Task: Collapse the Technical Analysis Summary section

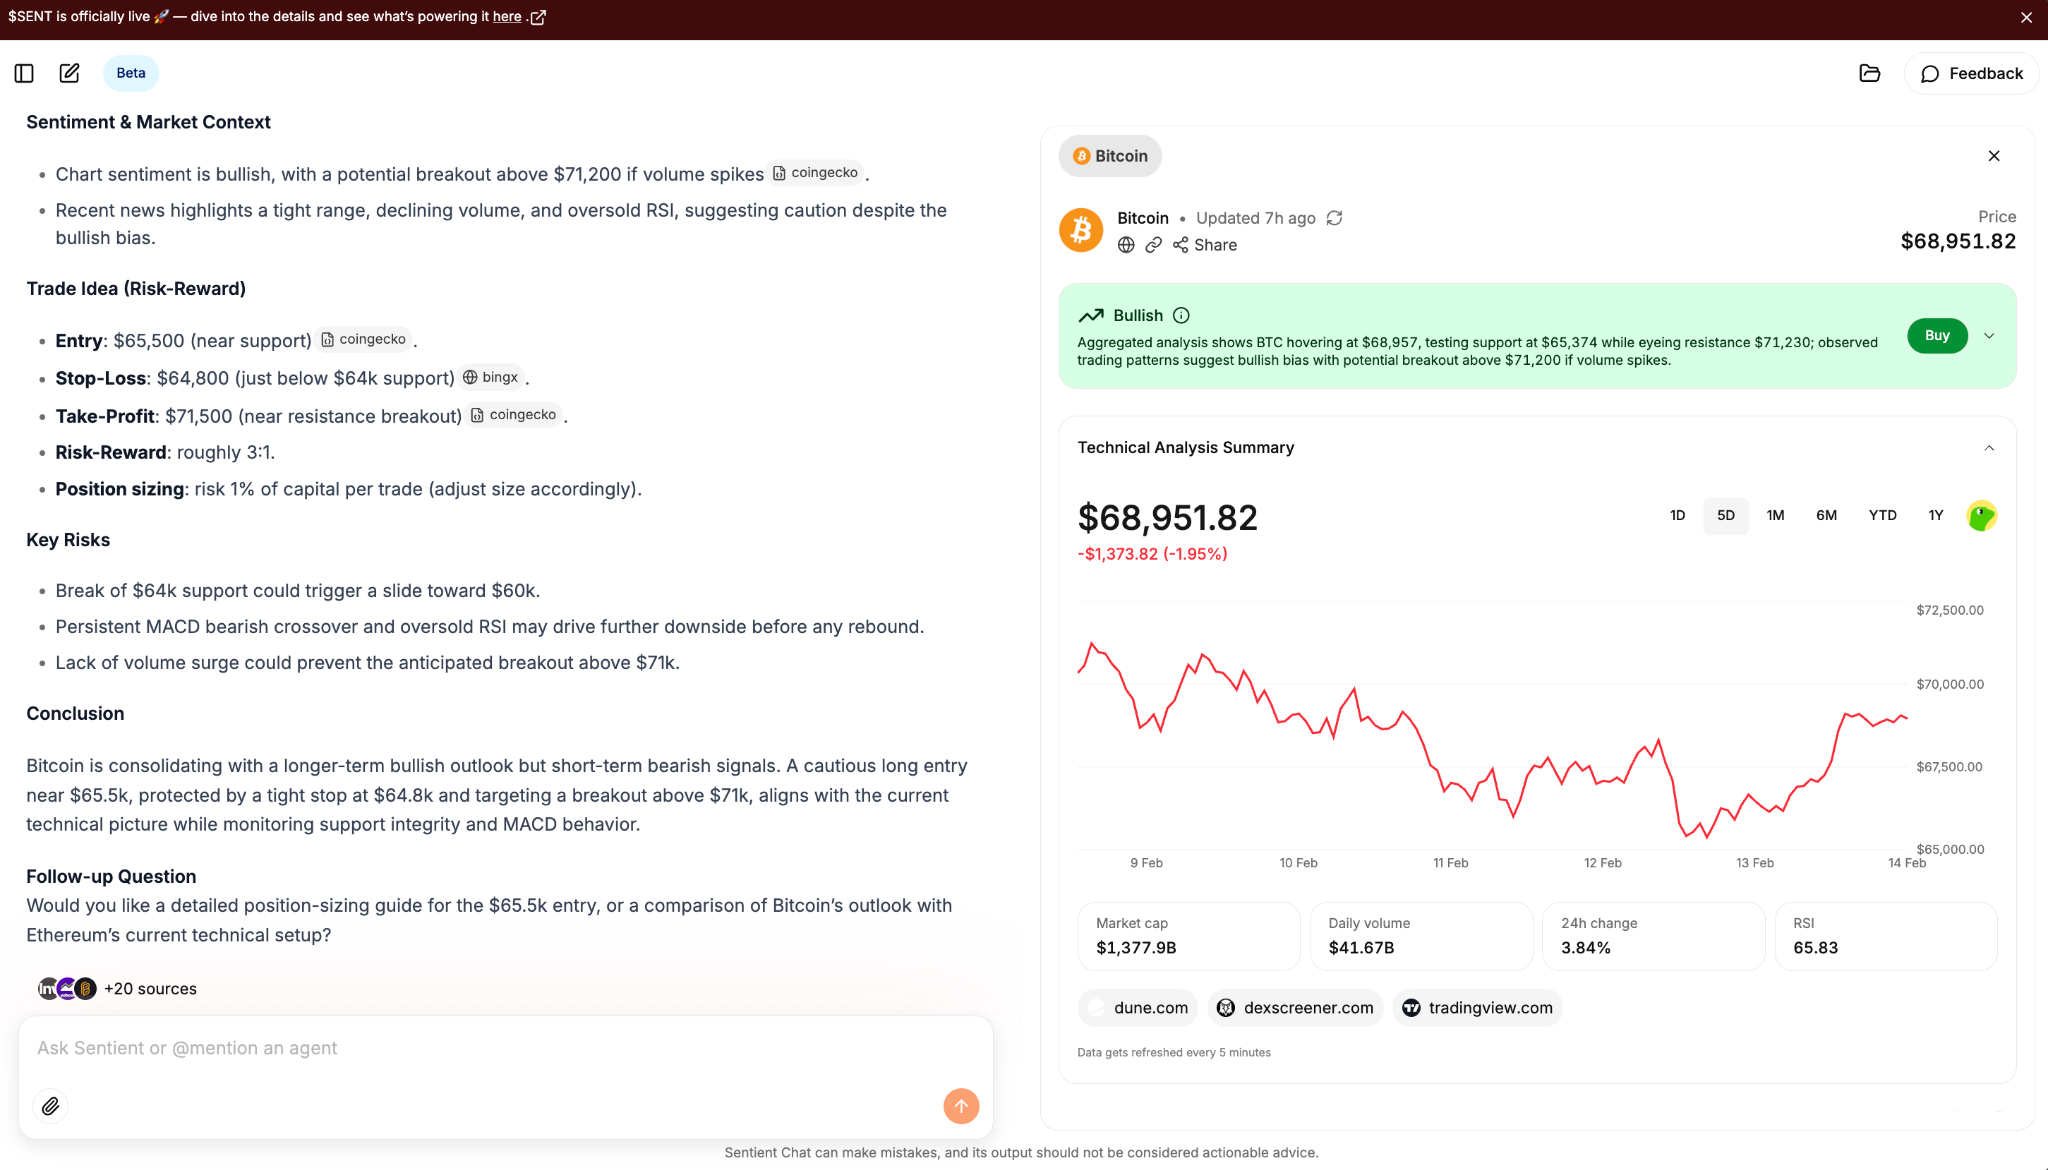Action: 1989,448
